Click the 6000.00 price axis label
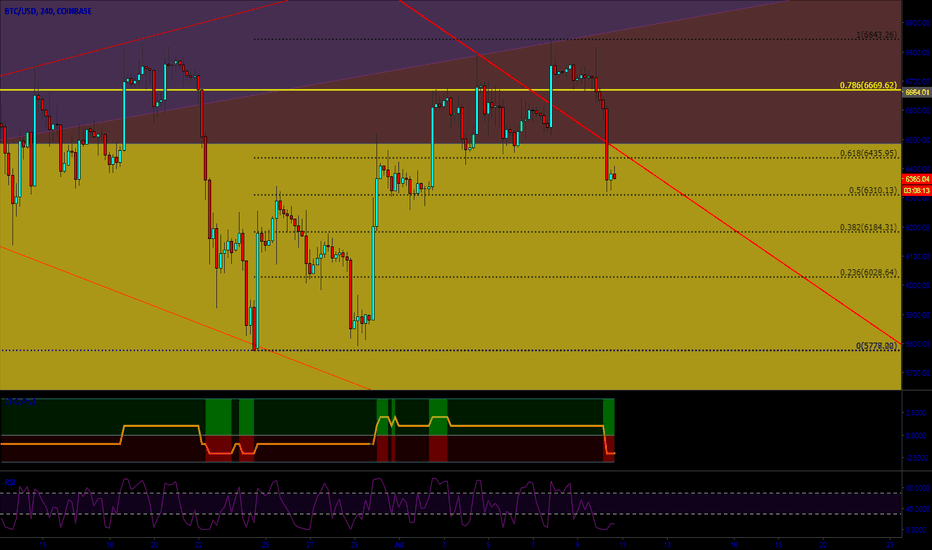The width and height of the screenshot is (932, 550). pyautogui.click(x=918, y=286)
